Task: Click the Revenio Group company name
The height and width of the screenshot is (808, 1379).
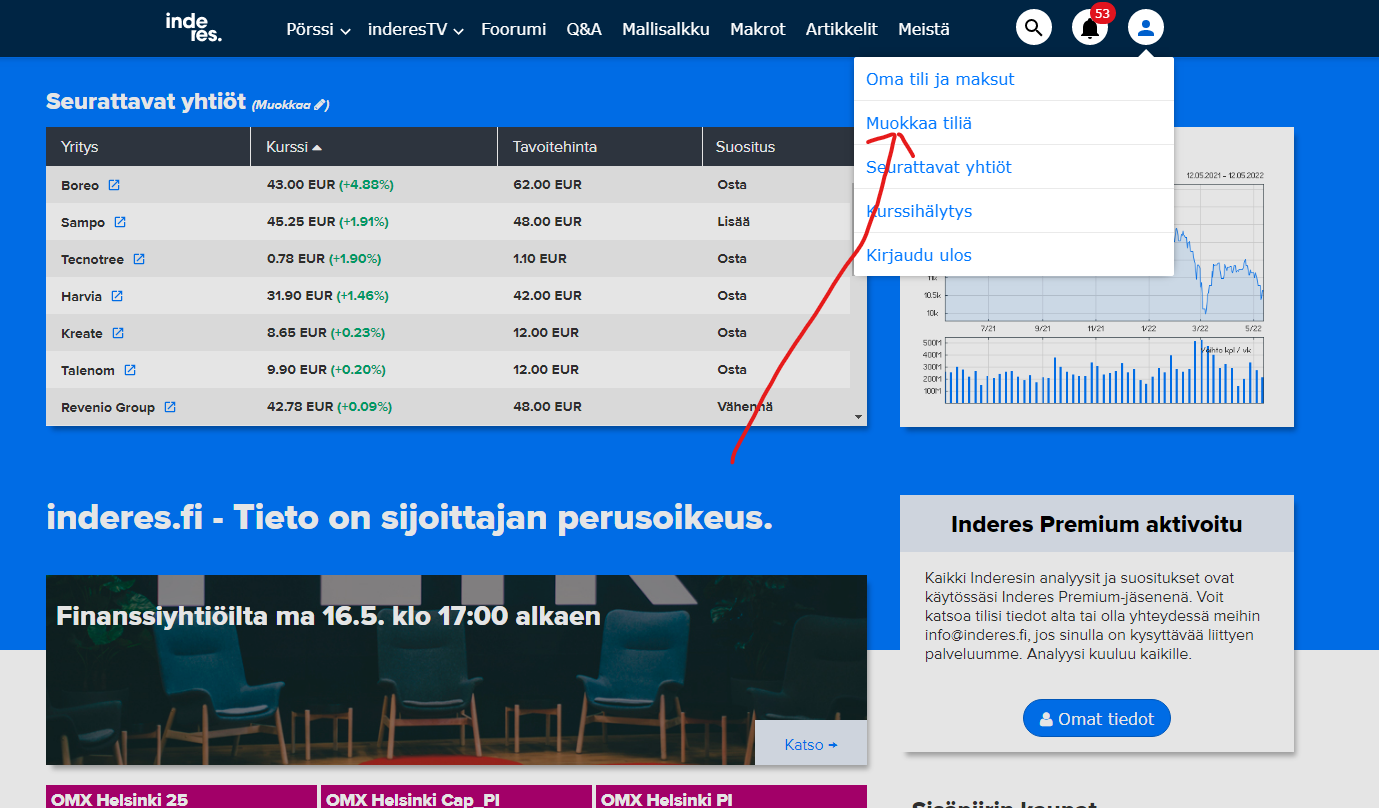Action: pos(108,407)
